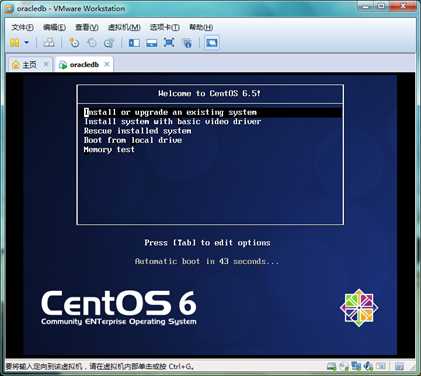
Task: Select 'Install system with basic video driver'
Action: point(172,121)
